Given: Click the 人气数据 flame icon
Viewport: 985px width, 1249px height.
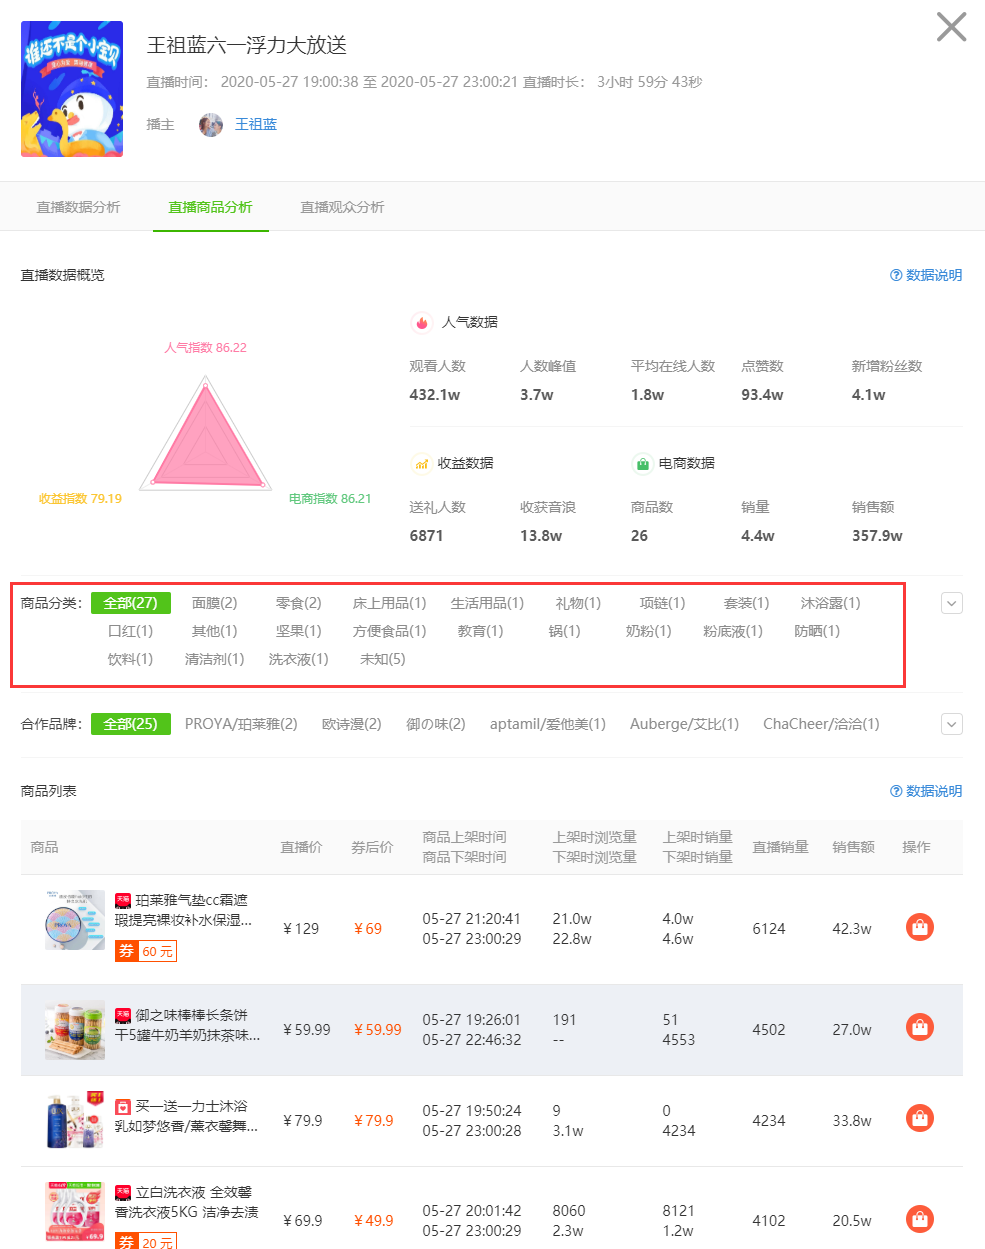Looking at the screenshot, I should coord(421,322).
